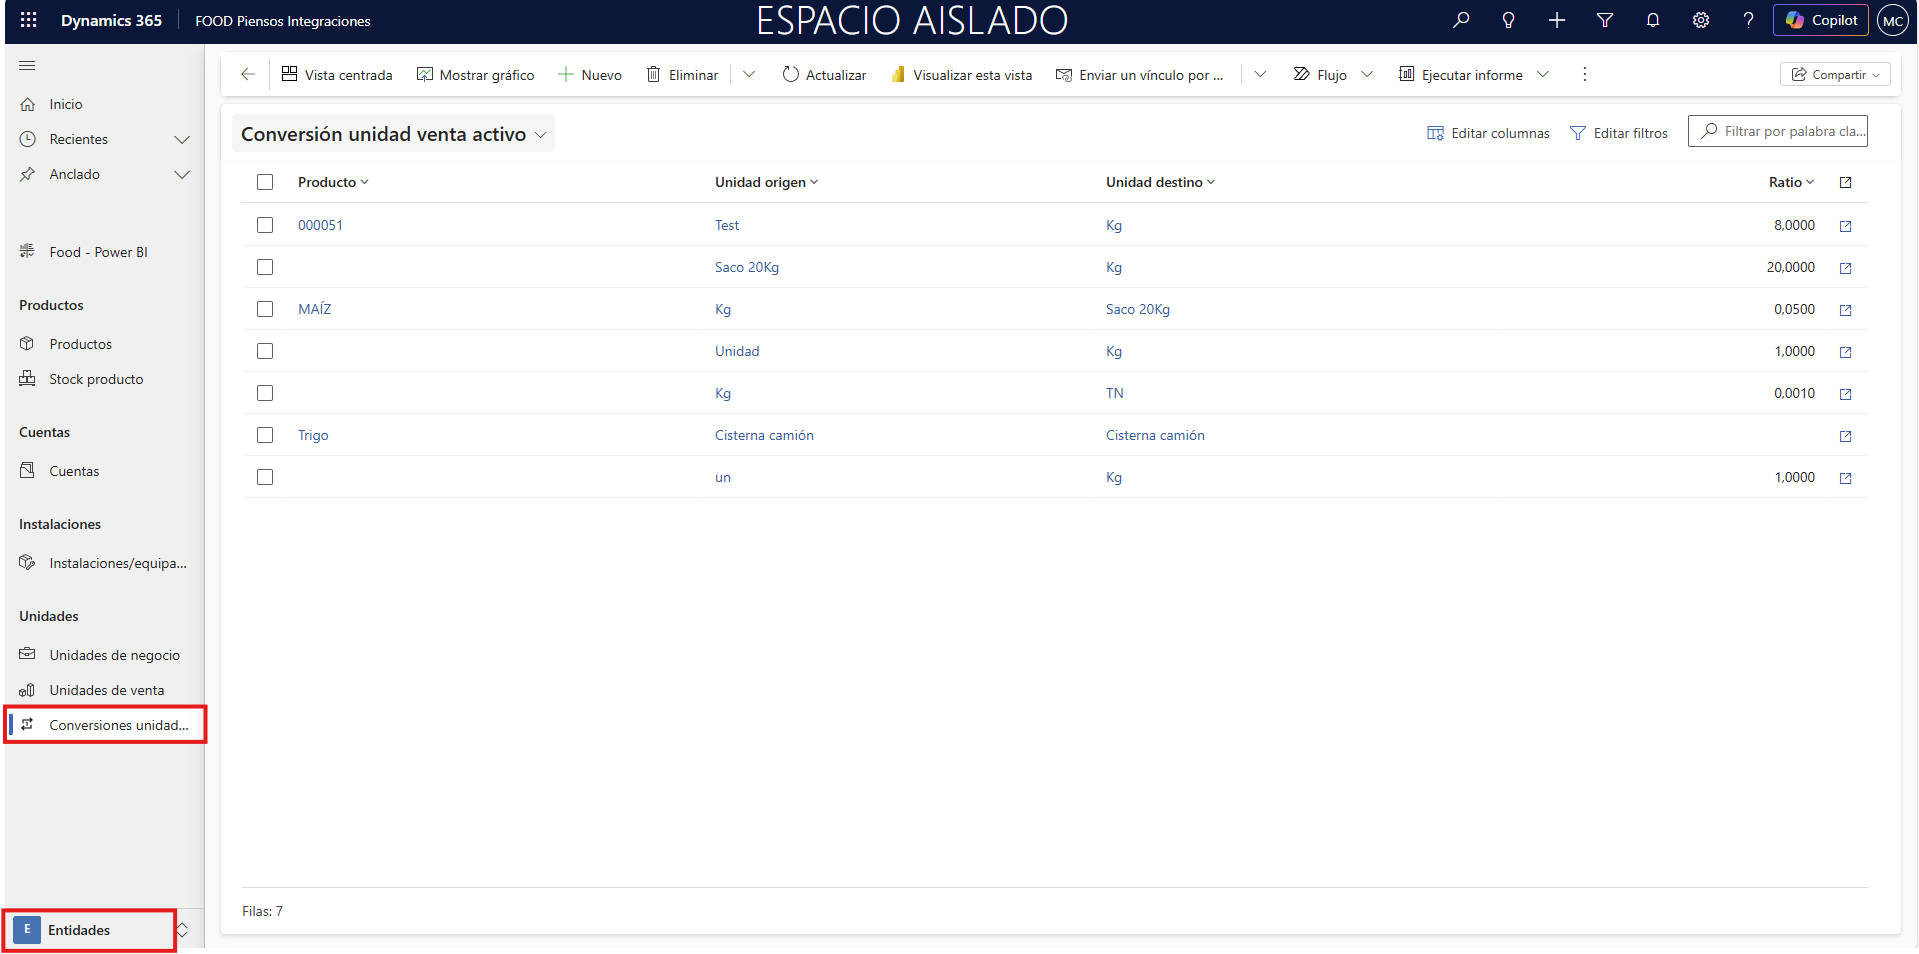The height and width of the screenshot is (954, 1919).
Task: Toggle the select-all rows checkbox
Action: (x=265, y=182)
